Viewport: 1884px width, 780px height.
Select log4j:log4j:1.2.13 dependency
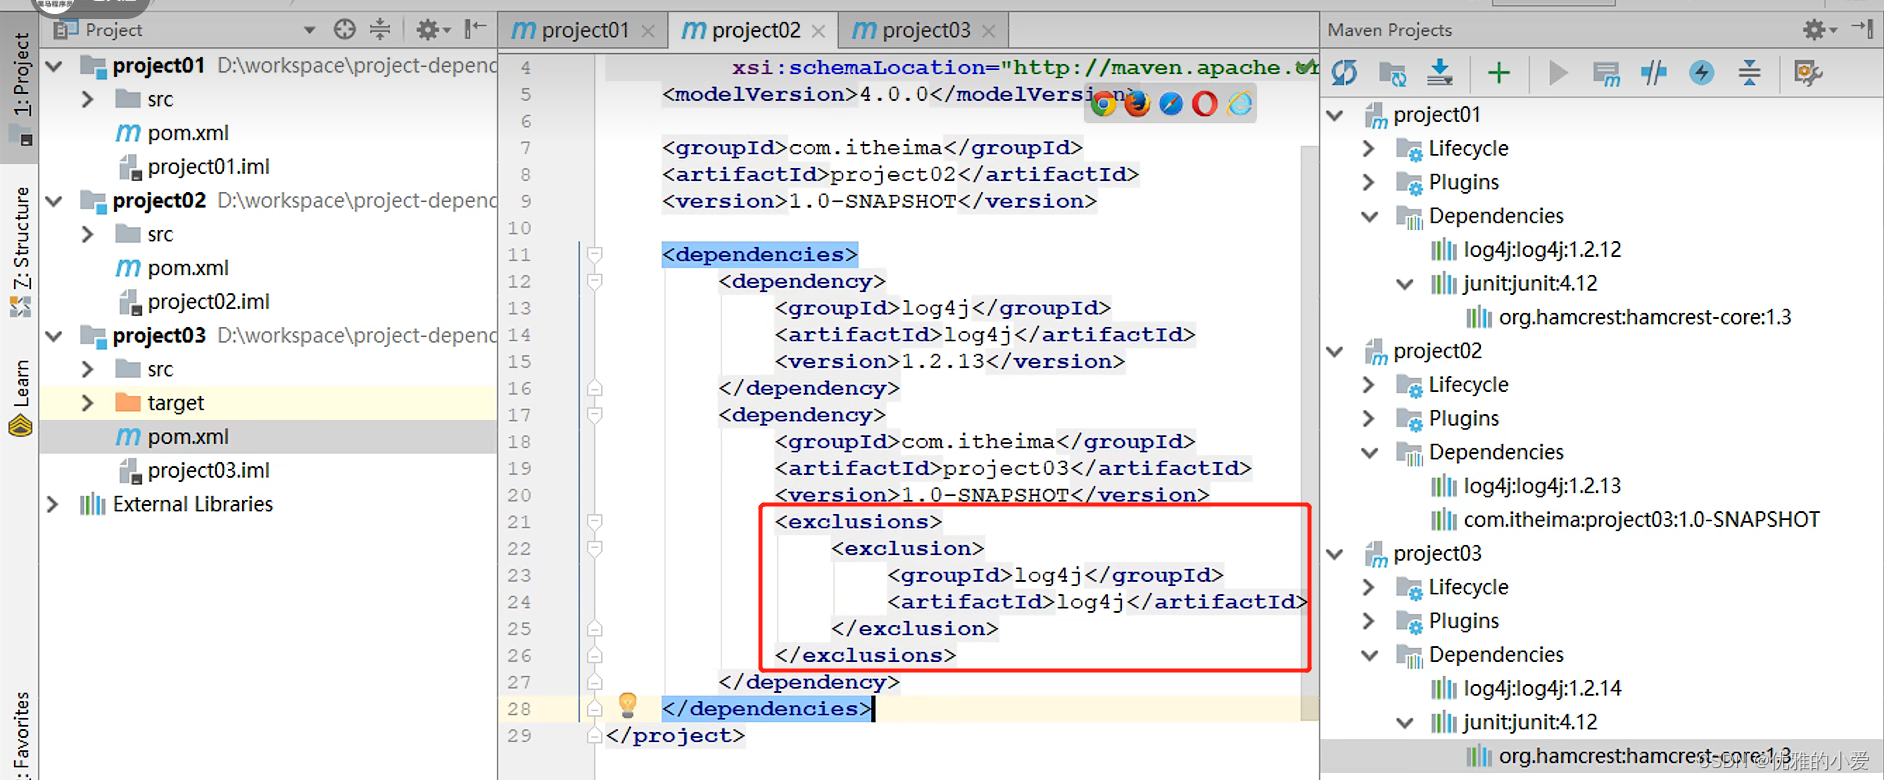(x=1543, y=486)
